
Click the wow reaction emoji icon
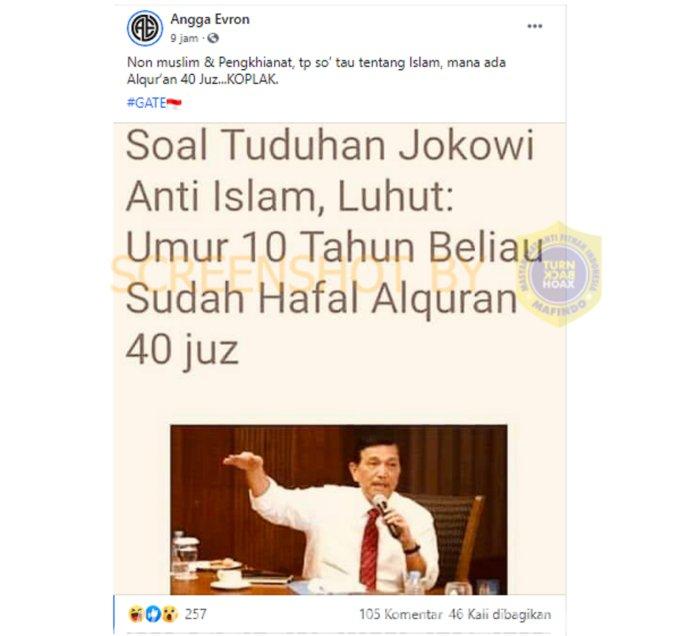coord(170,614)
